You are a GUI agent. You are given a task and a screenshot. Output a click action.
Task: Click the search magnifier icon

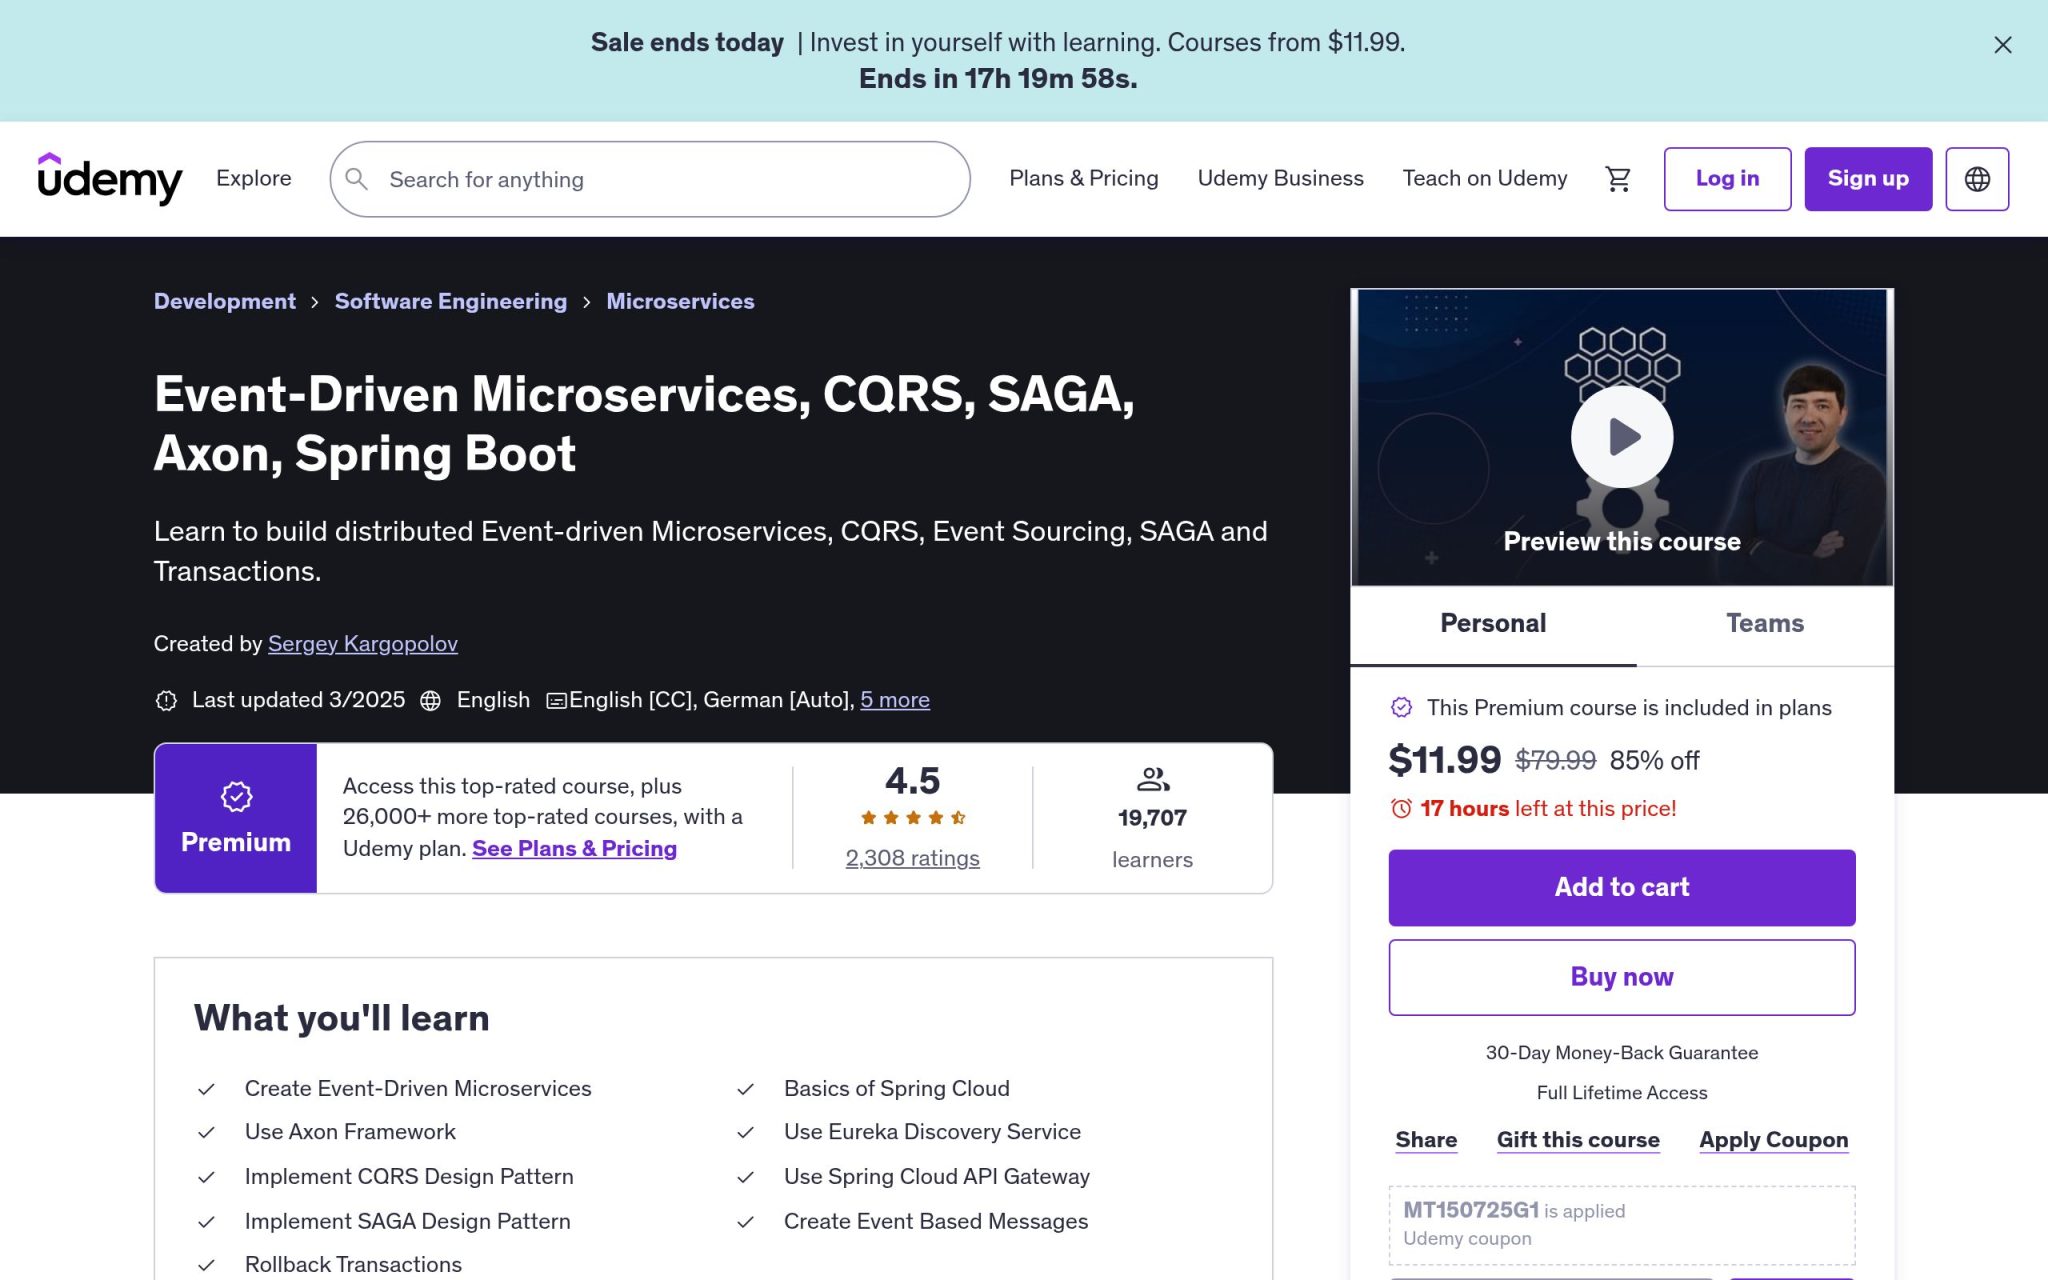(356, 179)
